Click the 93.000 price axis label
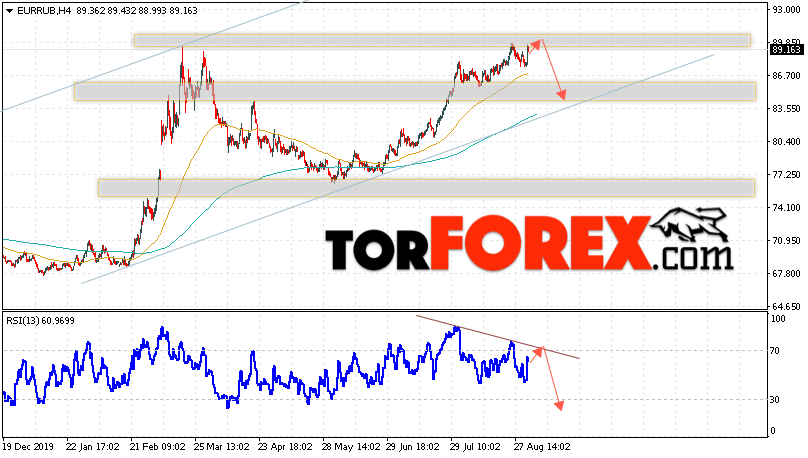 click(x=786, y=10)
